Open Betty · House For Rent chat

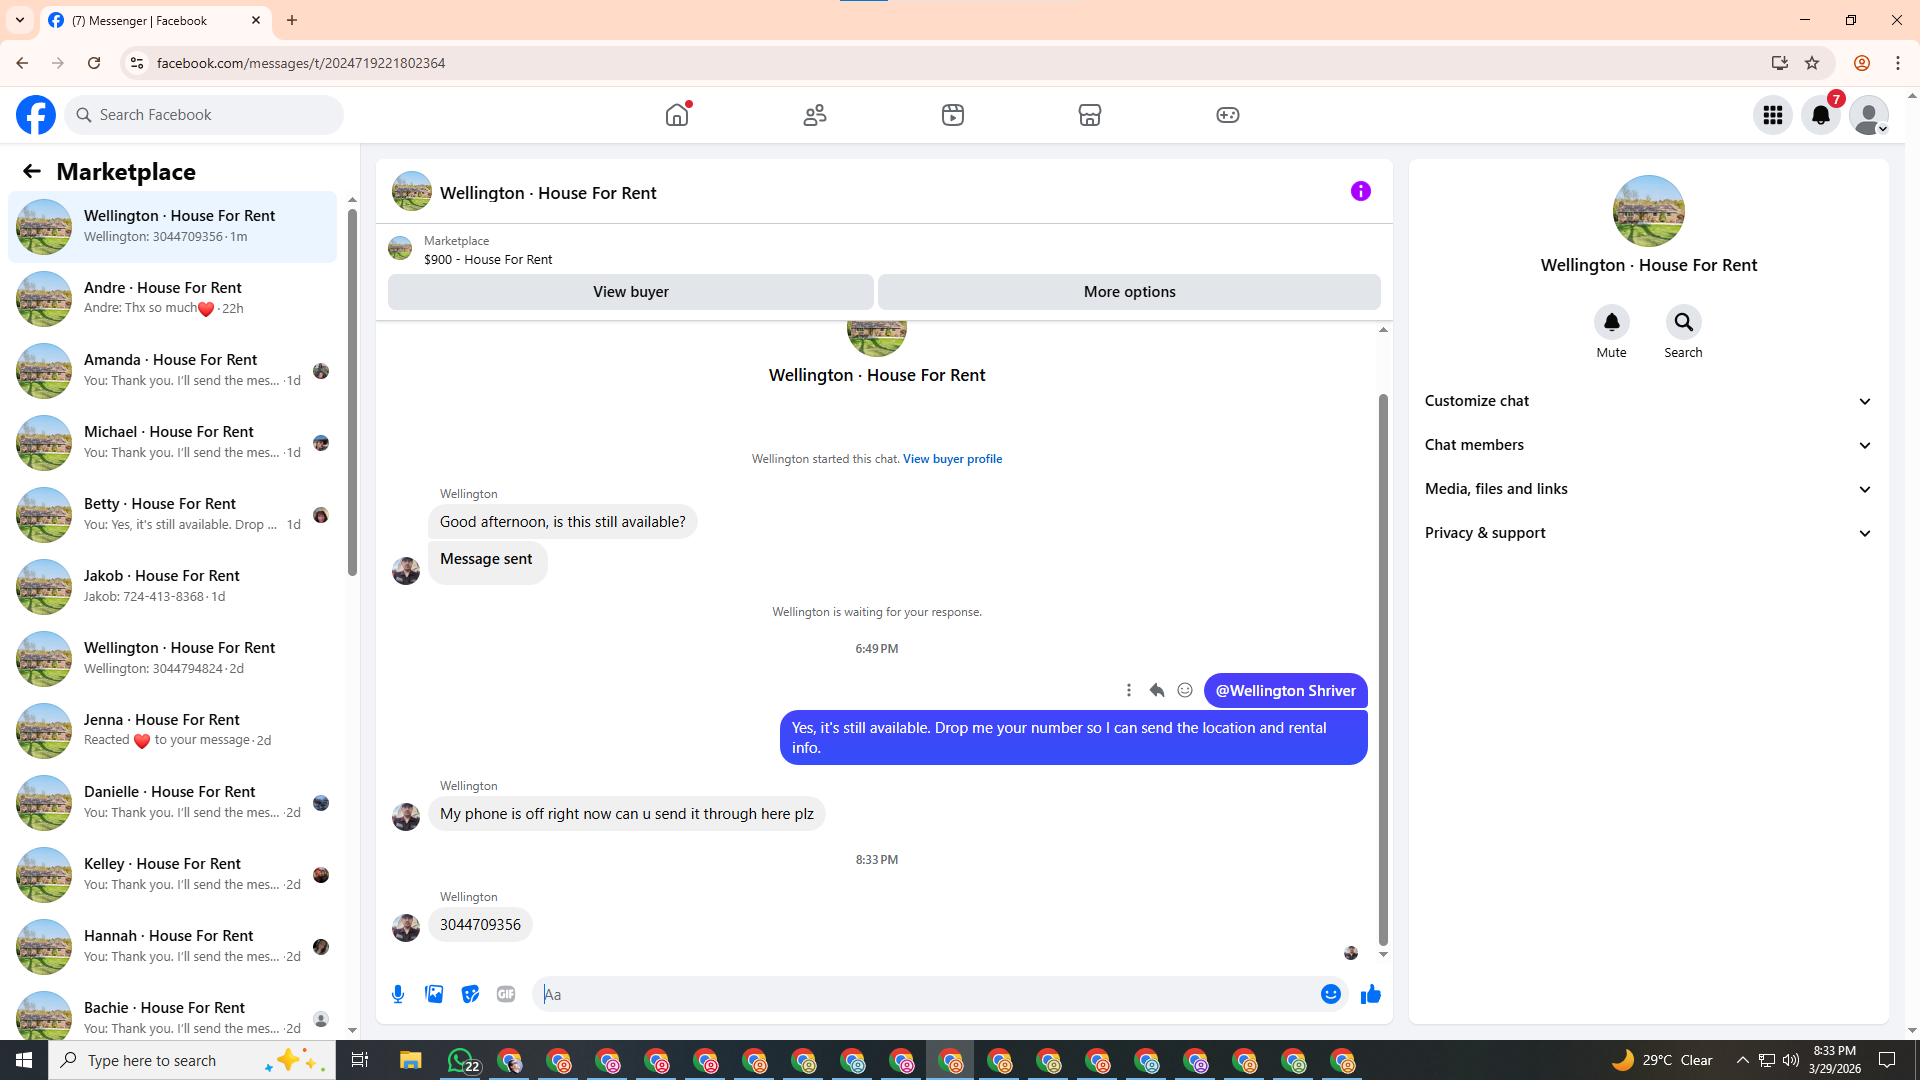tap(172, 514)
